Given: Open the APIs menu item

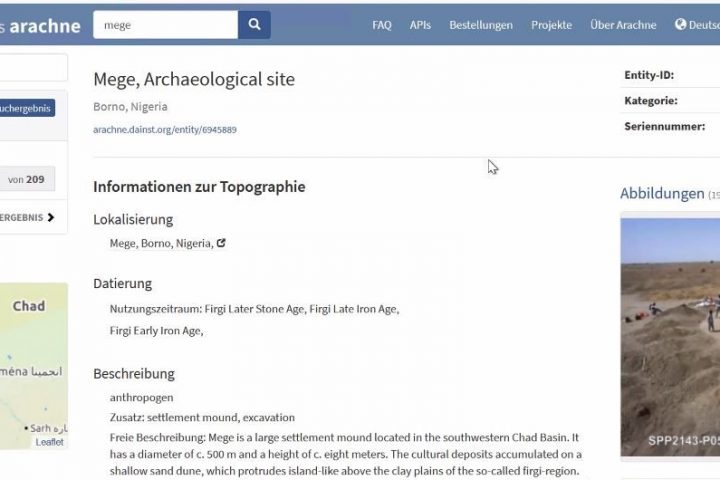Looking at the screenshot, I should [x=420, y=25].
